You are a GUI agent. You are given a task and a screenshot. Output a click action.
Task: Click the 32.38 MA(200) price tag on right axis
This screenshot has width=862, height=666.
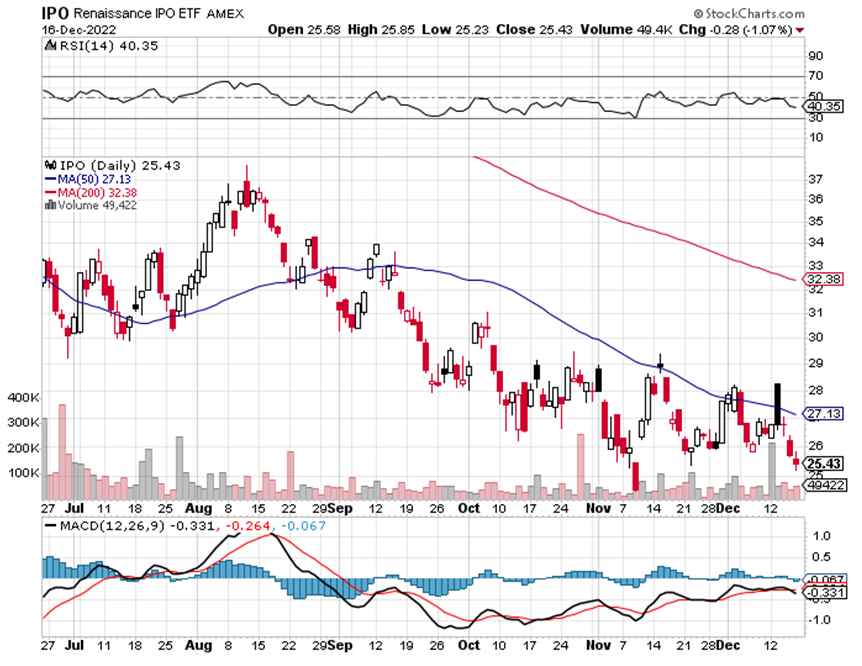tap(822, 279)
